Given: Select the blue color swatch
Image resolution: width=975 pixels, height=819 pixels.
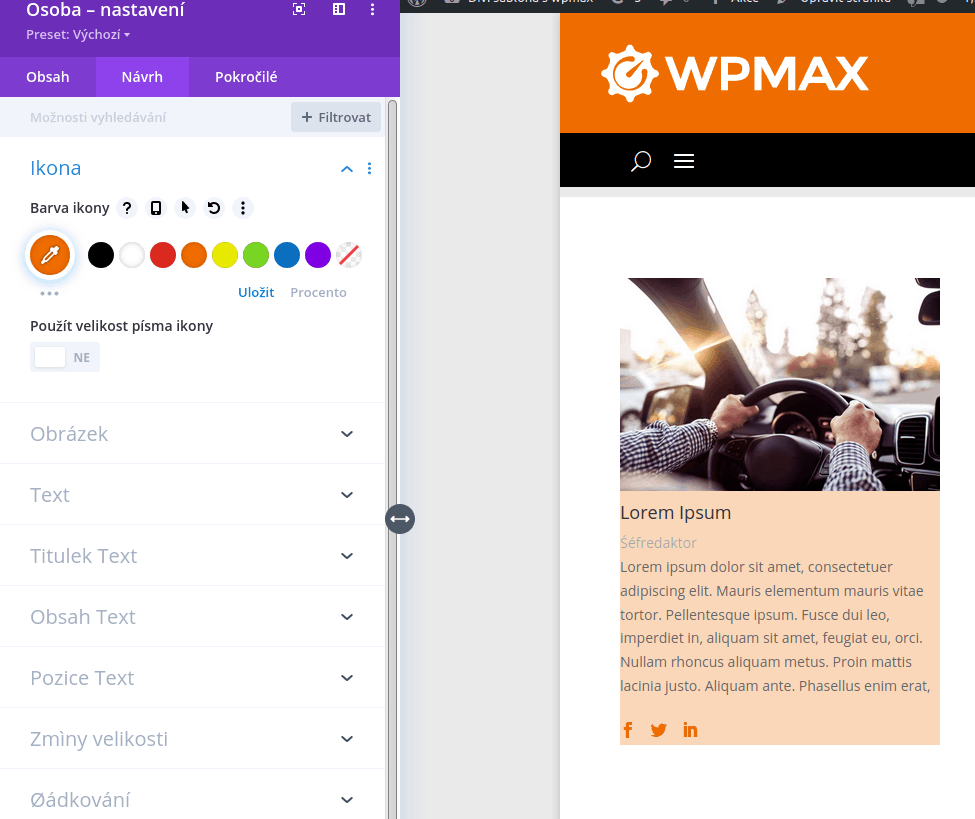Looking at the screenshot, I should [x=287, y=255].
